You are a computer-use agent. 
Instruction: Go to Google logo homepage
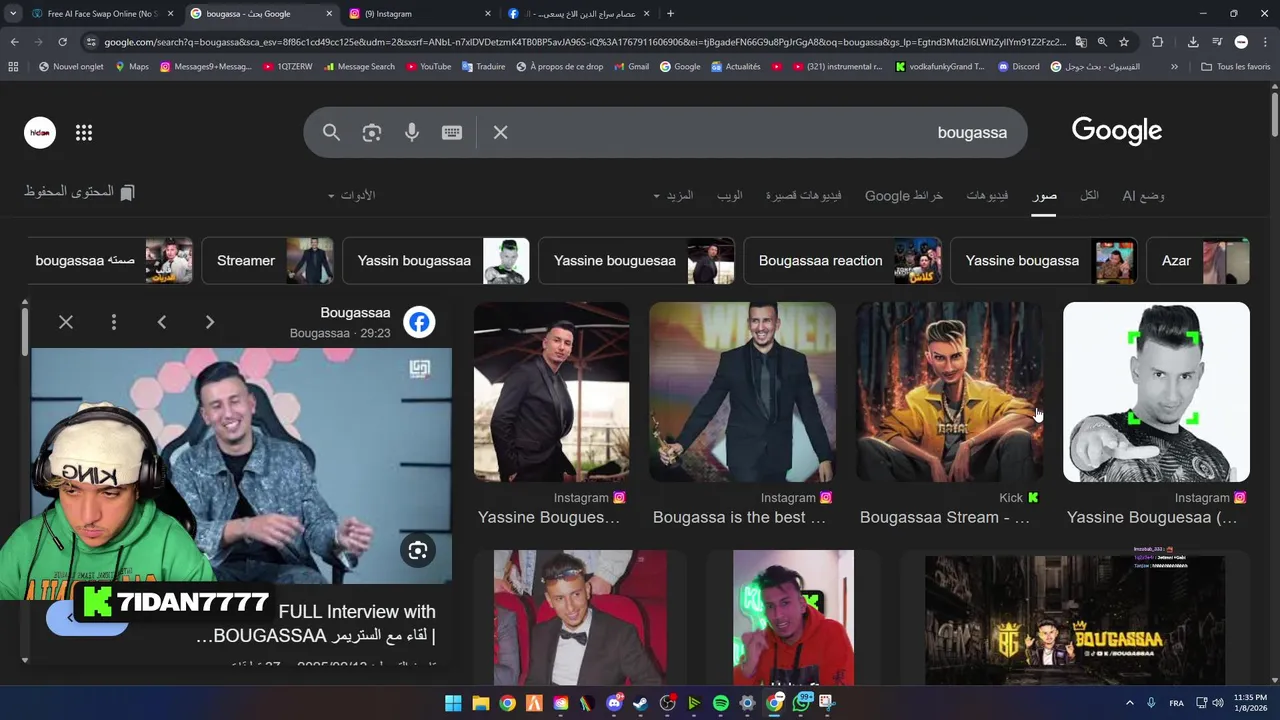click(x=1117, y=131)
